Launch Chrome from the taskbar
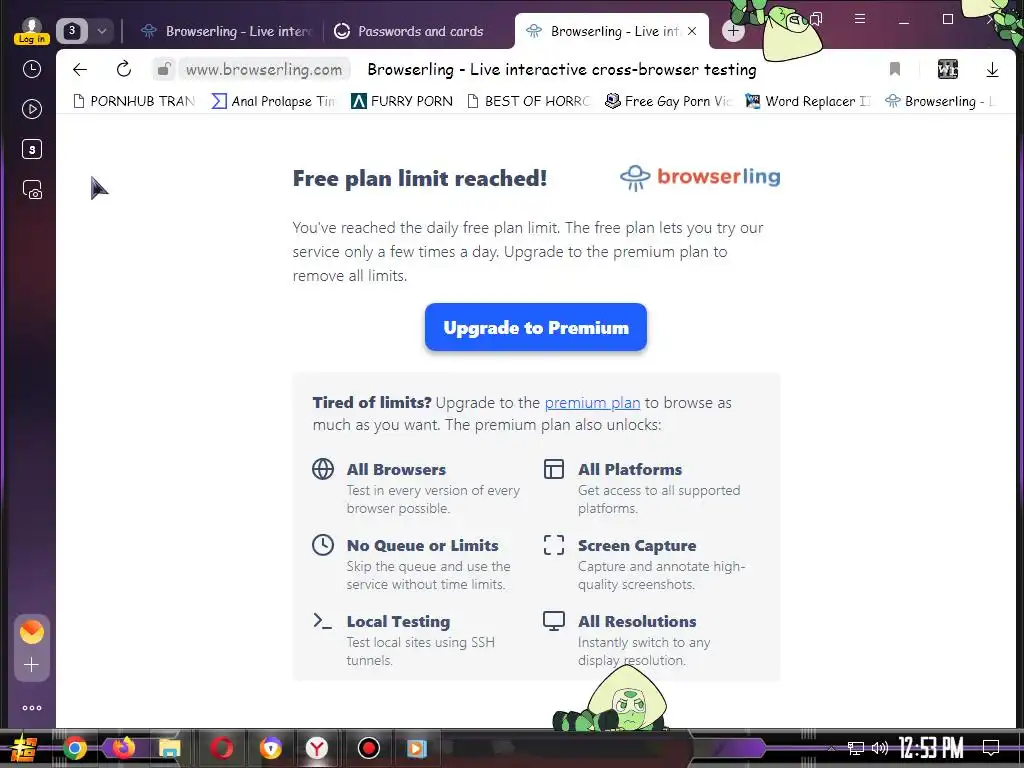This screenshot has height=768, width=1024. pos(74,748)
